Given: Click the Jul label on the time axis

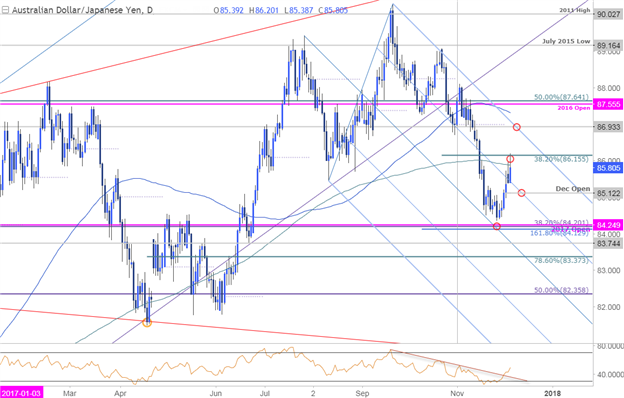Looking at the screenshot, I should (265, 393).
